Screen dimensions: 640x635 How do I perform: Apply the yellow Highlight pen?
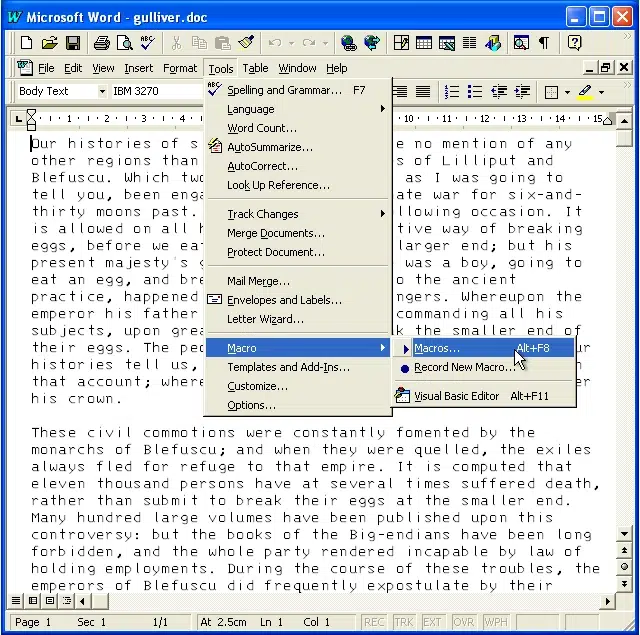point(585,91)
